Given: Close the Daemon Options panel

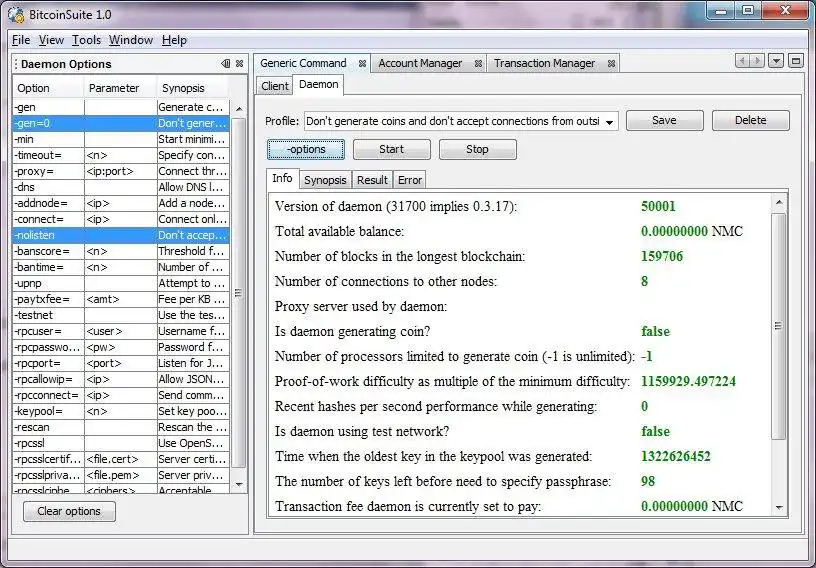Looking at the screenshot, I should coord(239,64).
